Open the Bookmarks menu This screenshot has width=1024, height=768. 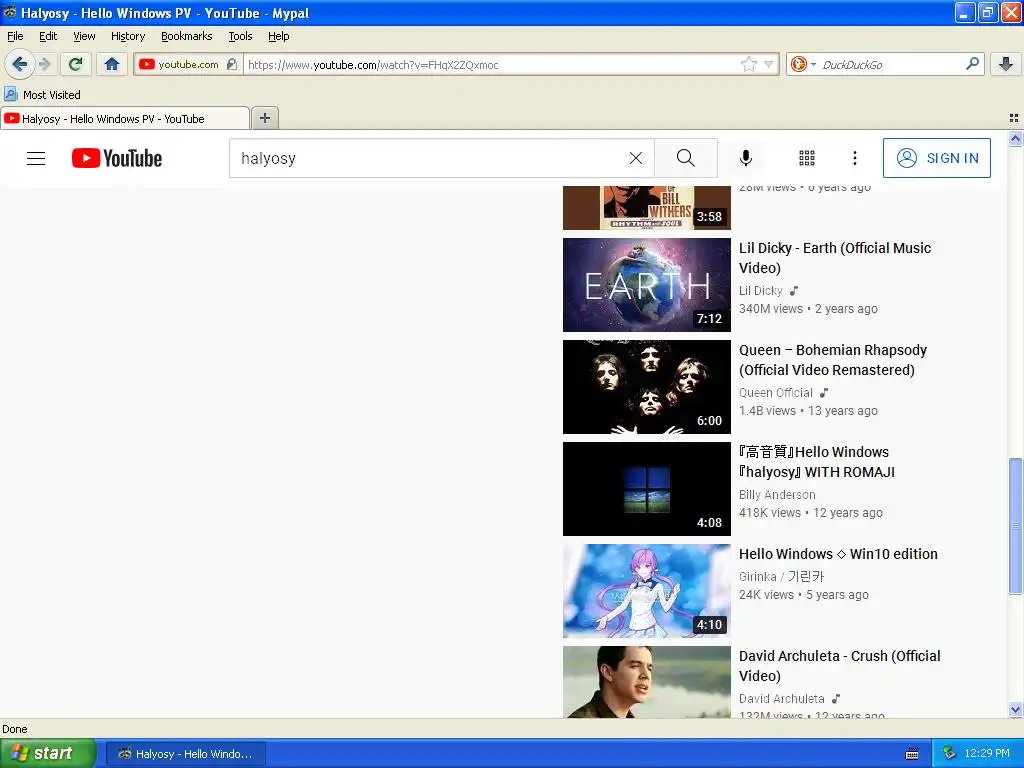pos(187,36)
